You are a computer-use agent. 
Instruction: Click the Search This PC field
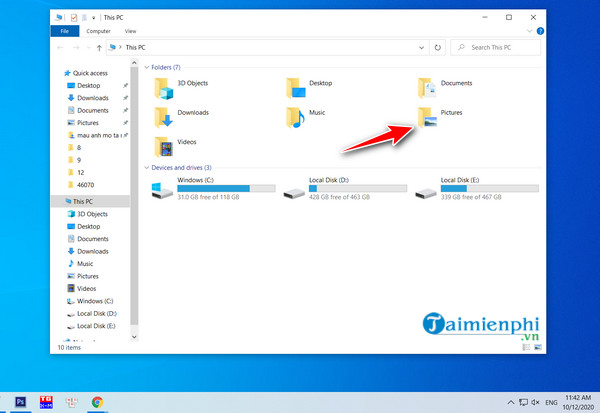click(496, 47)
